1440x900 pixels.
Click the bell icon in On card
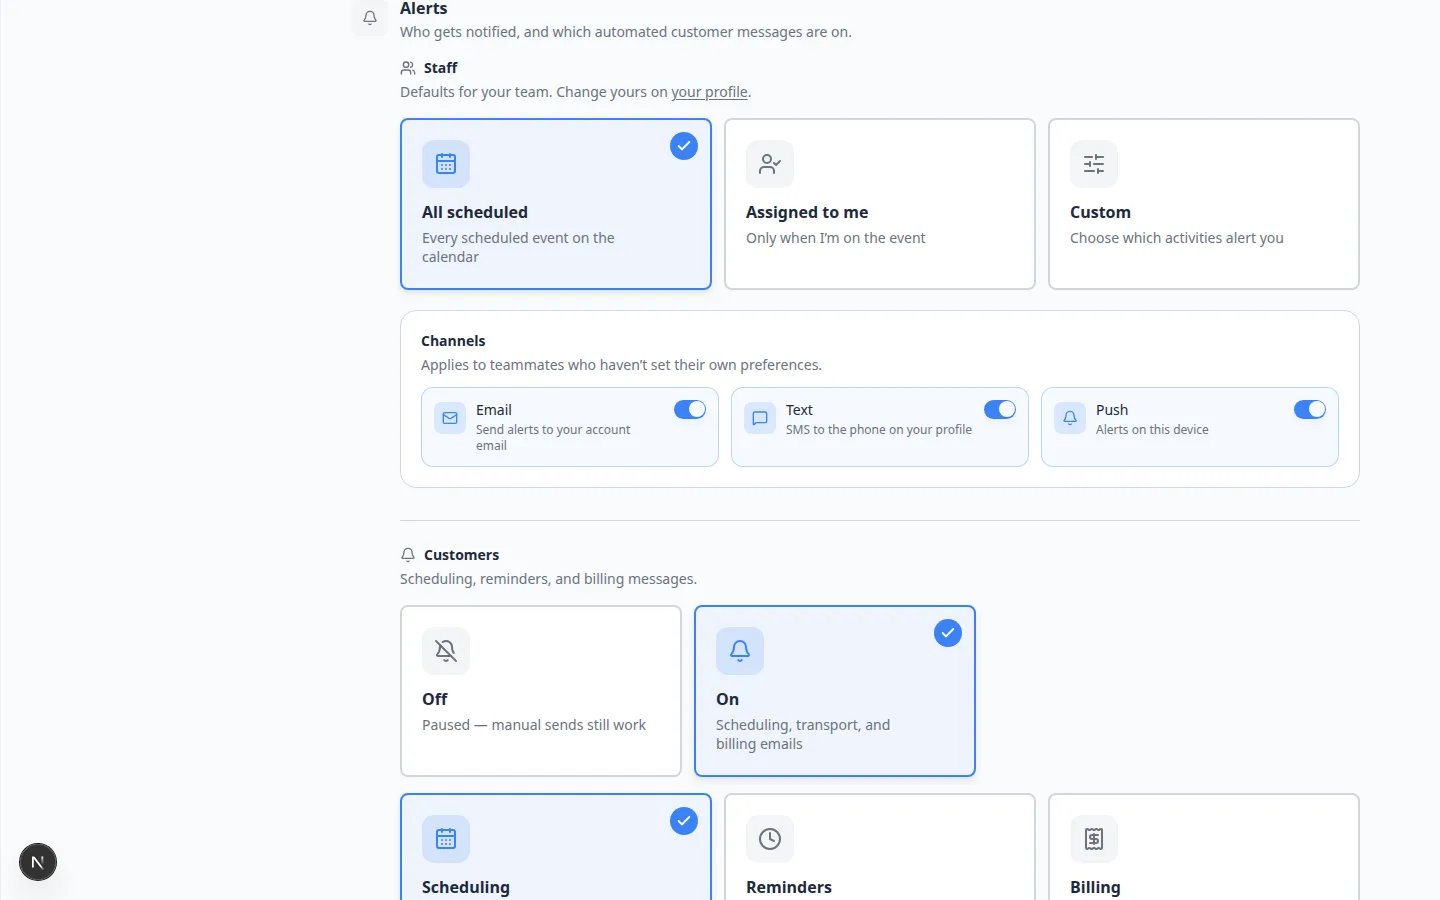click(x=740, y=651)
